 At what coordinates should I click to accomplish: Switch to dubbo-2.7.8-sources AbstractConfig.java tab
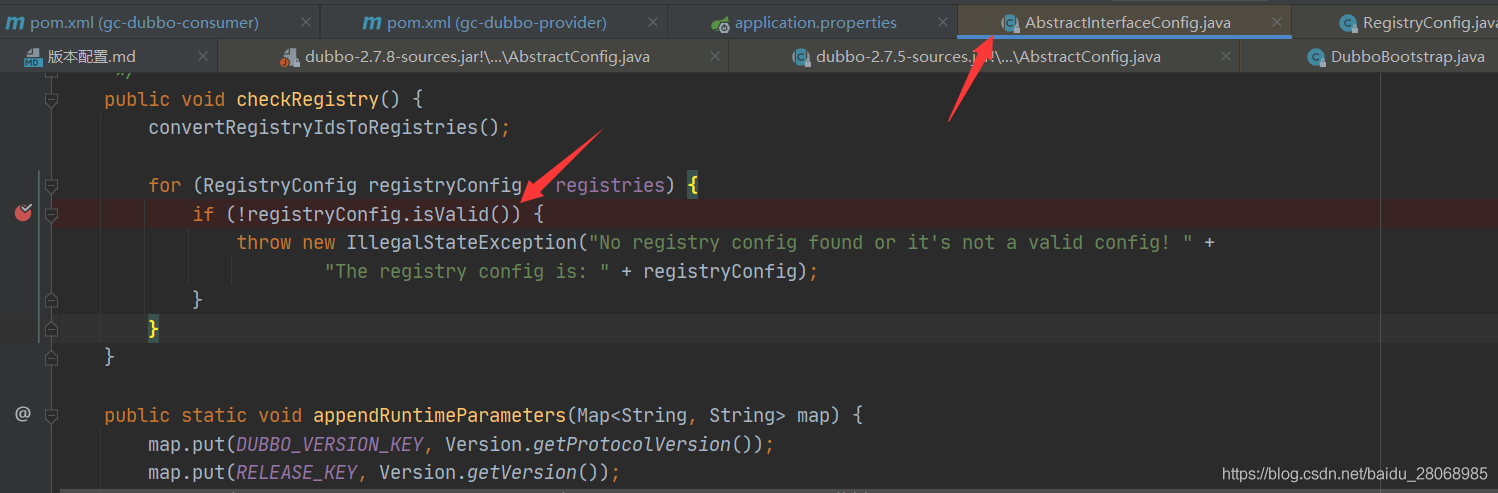coord(473,57)
